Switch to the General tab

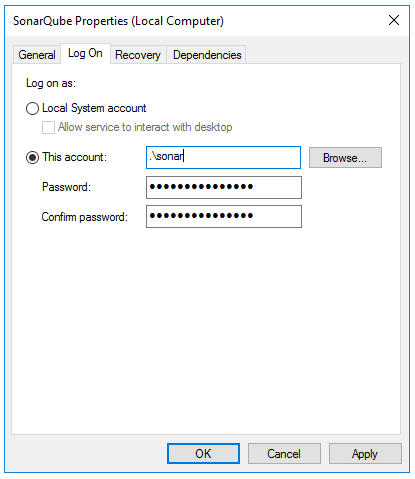pos(37,55)
